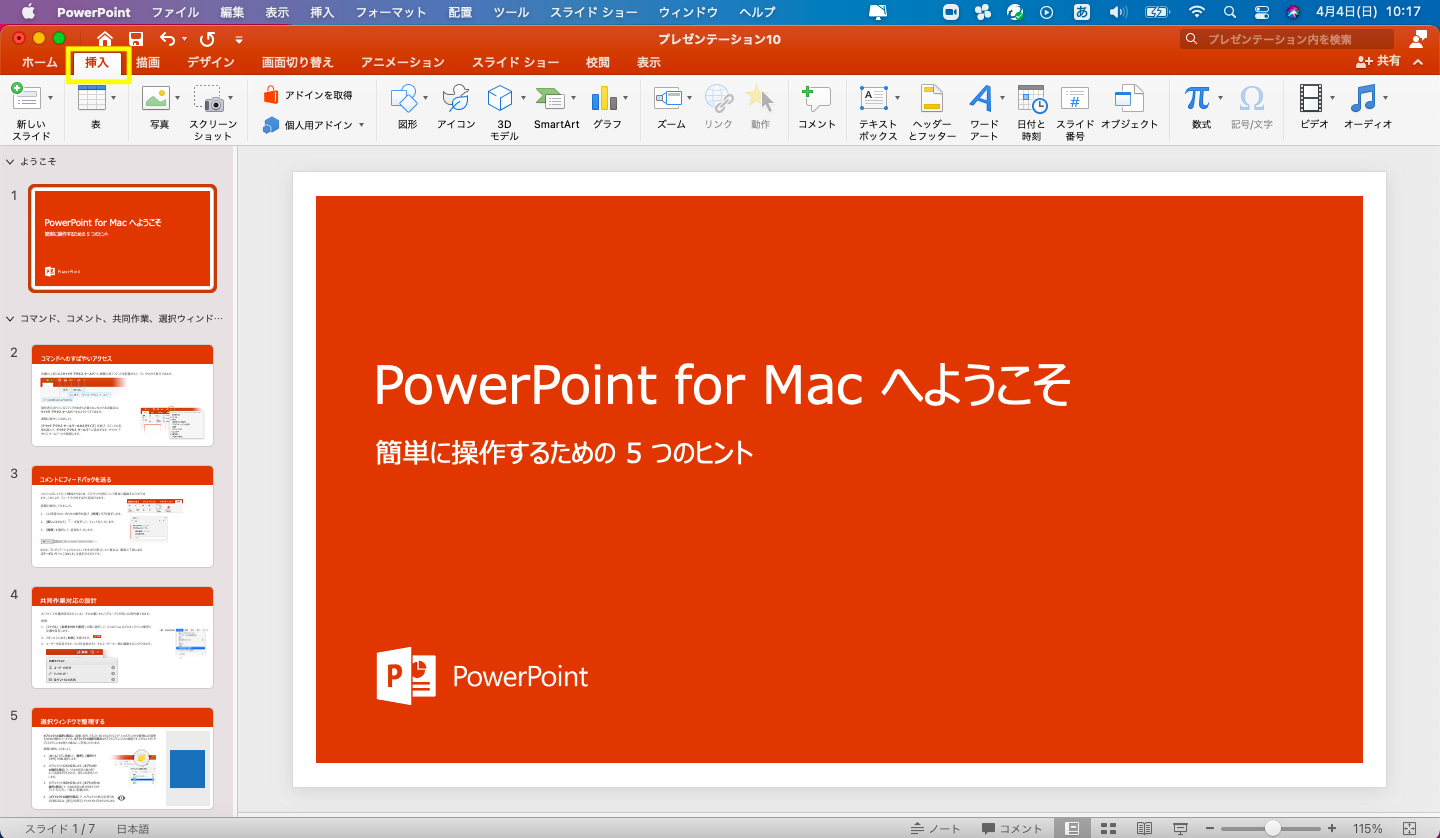This screenshot has height=838, width=1440.
Task: Click the テキストボックス icon
Action: pyautogui.click(x=874, y=98)
